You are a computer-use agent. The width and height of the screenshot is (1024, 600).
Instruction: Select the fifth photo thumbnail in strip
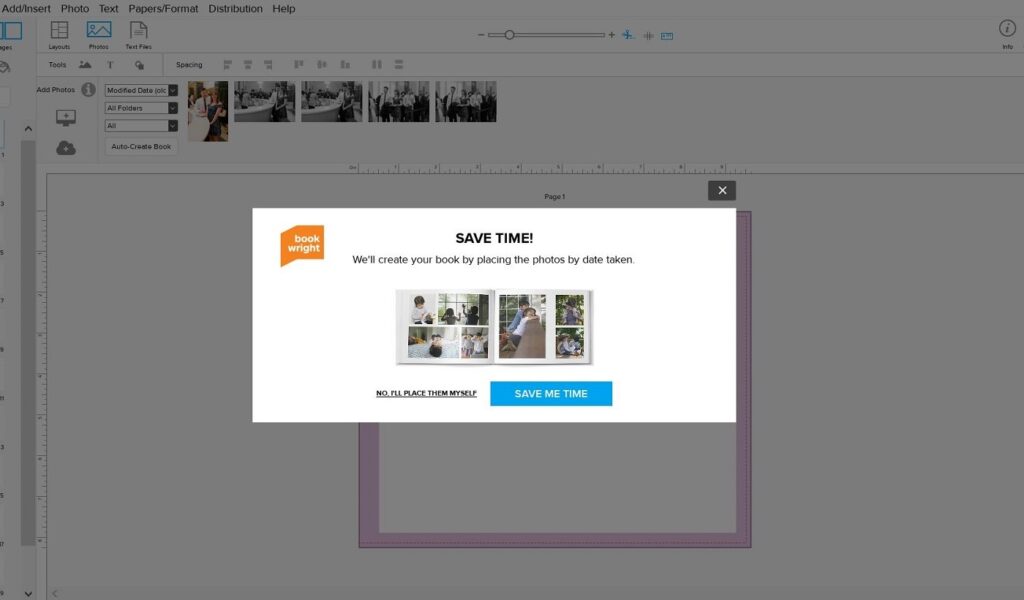tap(466, 101)
